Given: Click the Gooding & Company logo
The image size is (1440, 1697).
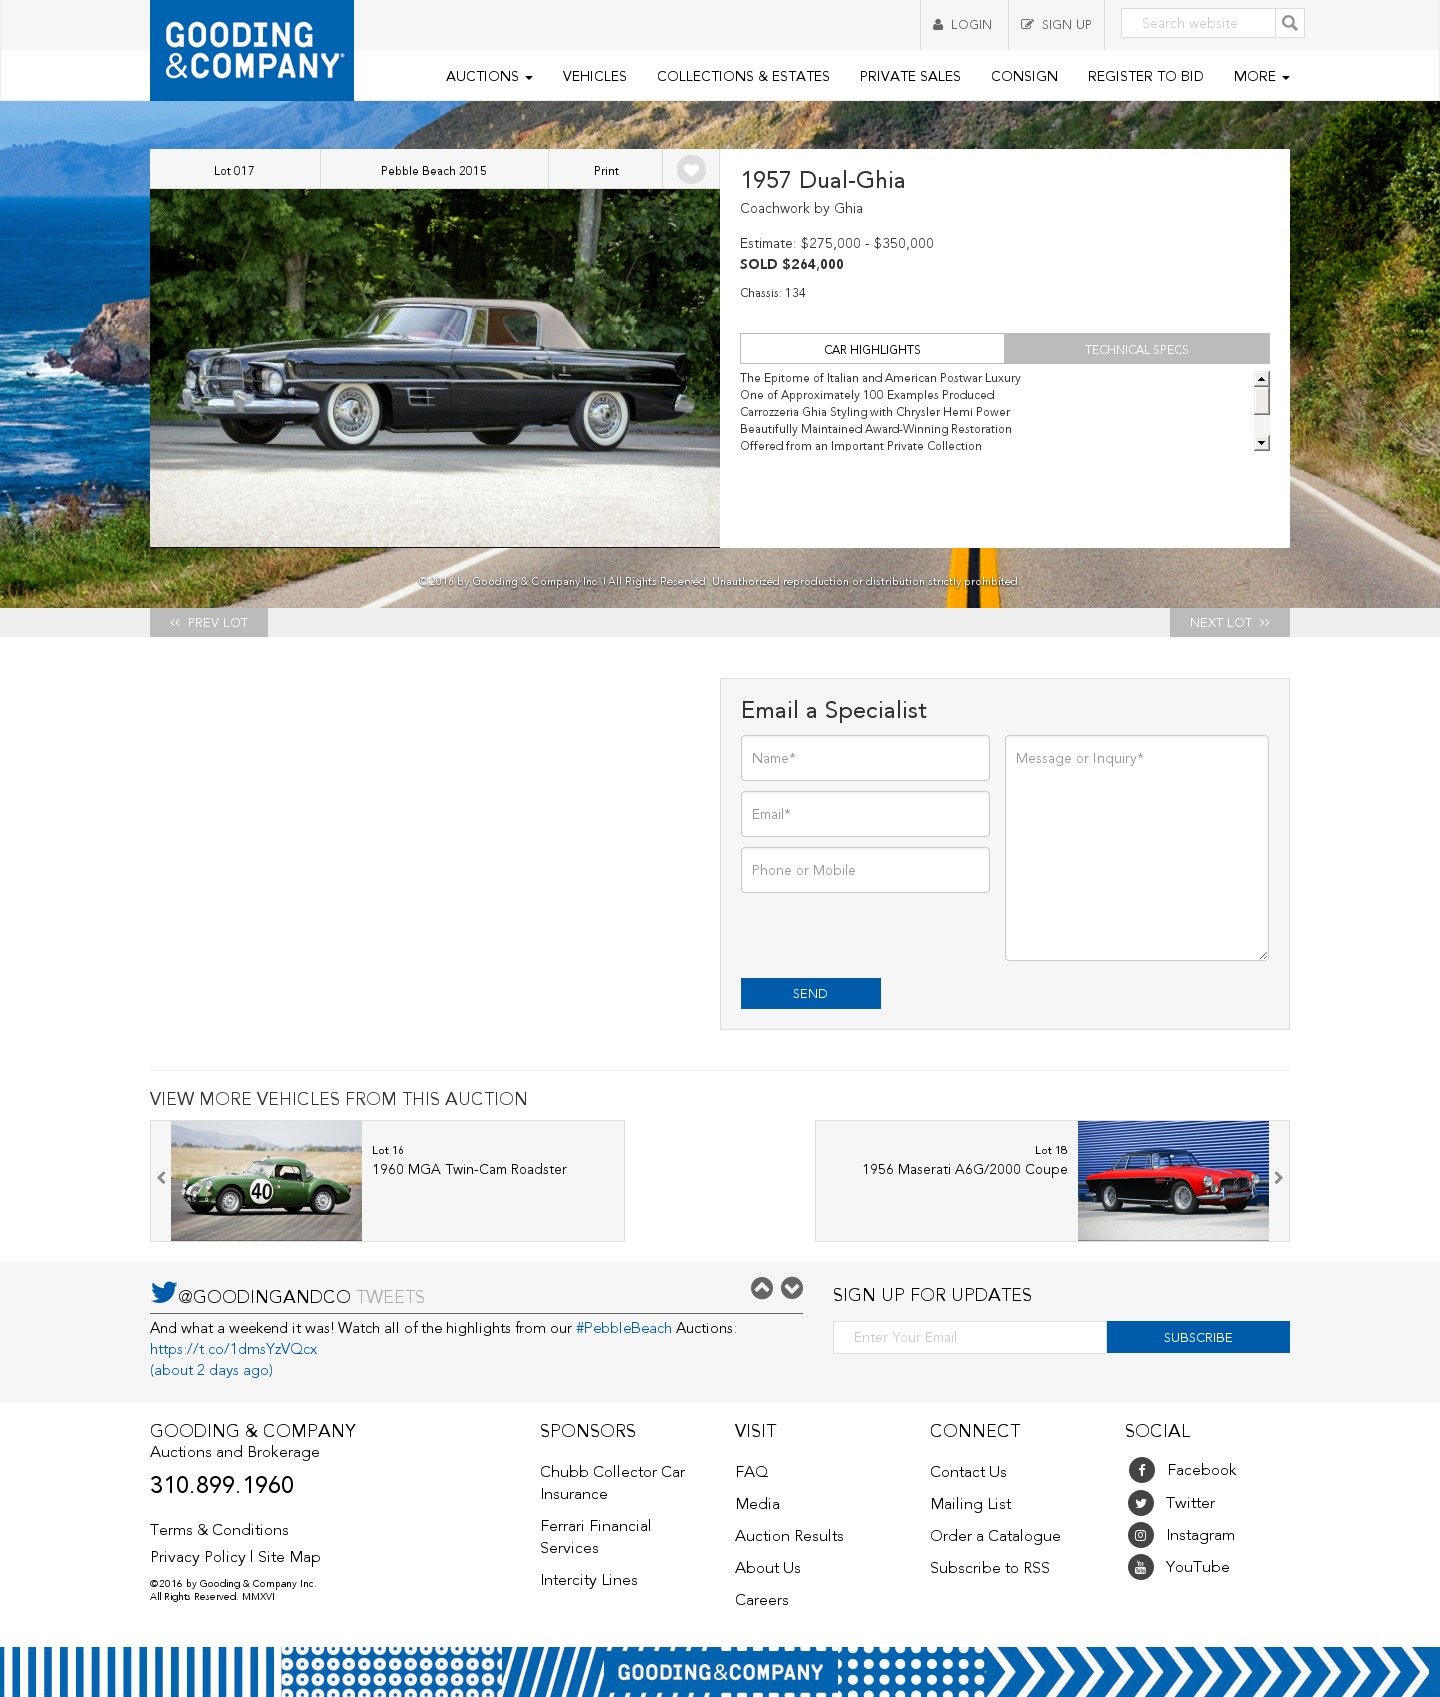Looking at the screenshot, I should click(x=252, y=50).
